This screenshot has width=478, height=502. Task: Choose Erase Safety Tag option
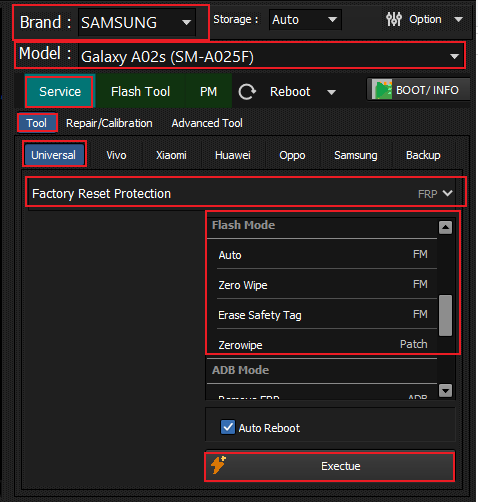[323, 315]
